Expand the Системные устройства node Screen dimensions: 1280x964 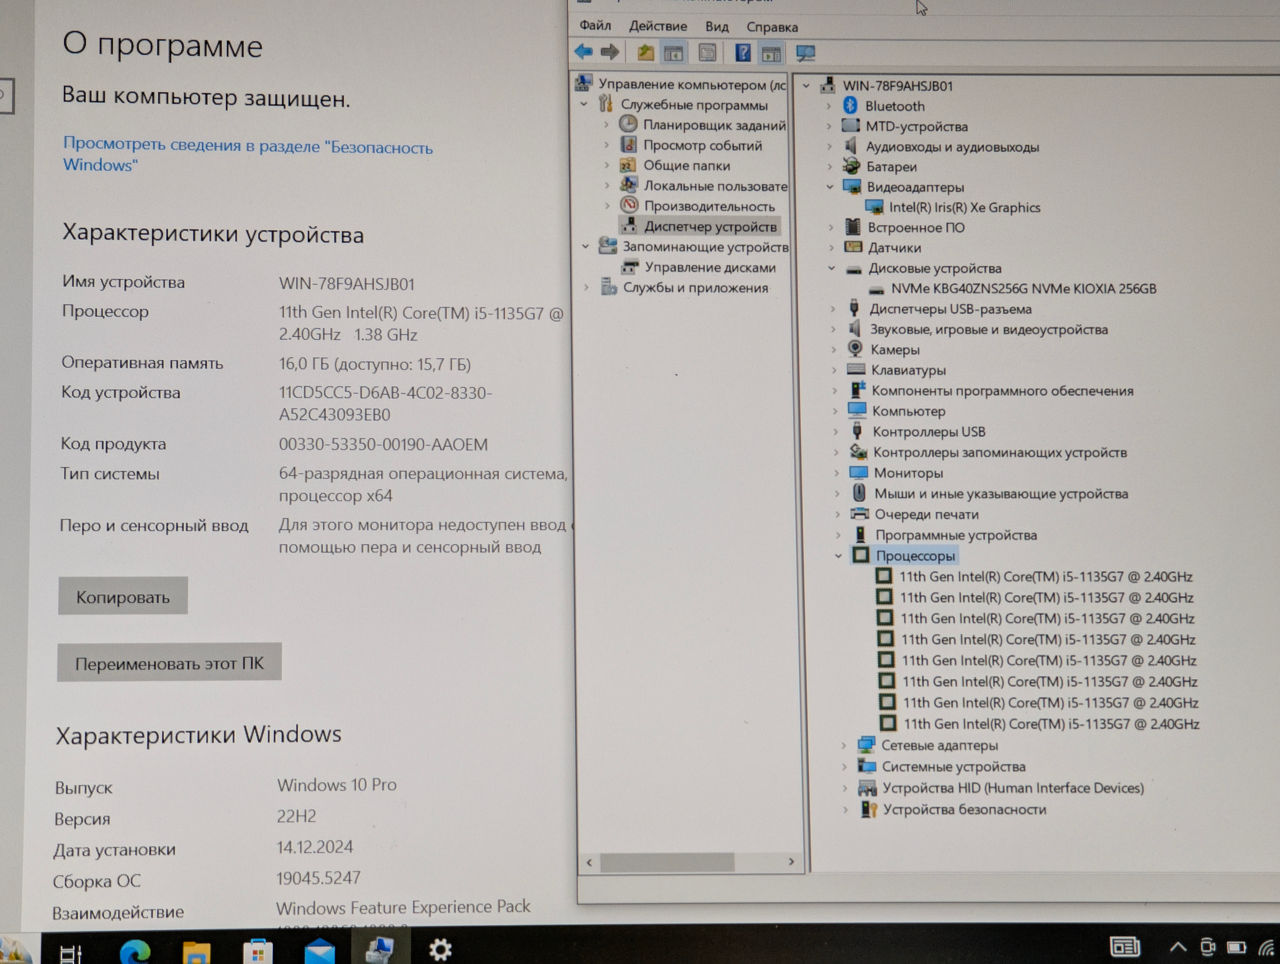844,767
